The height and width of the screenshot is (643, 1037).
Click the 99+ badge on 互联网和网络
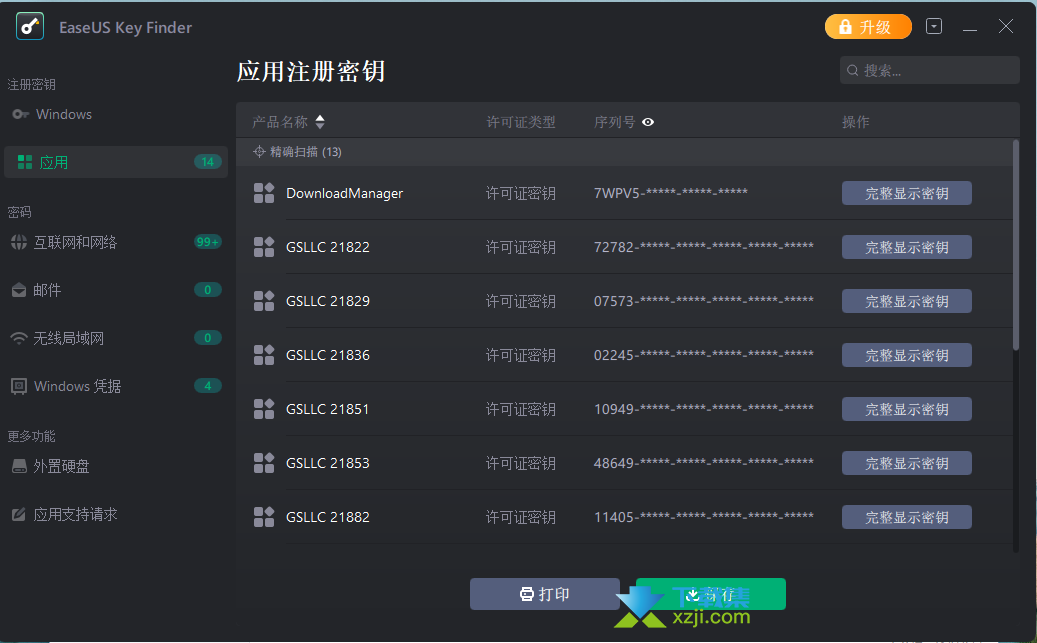pos(208,242)
